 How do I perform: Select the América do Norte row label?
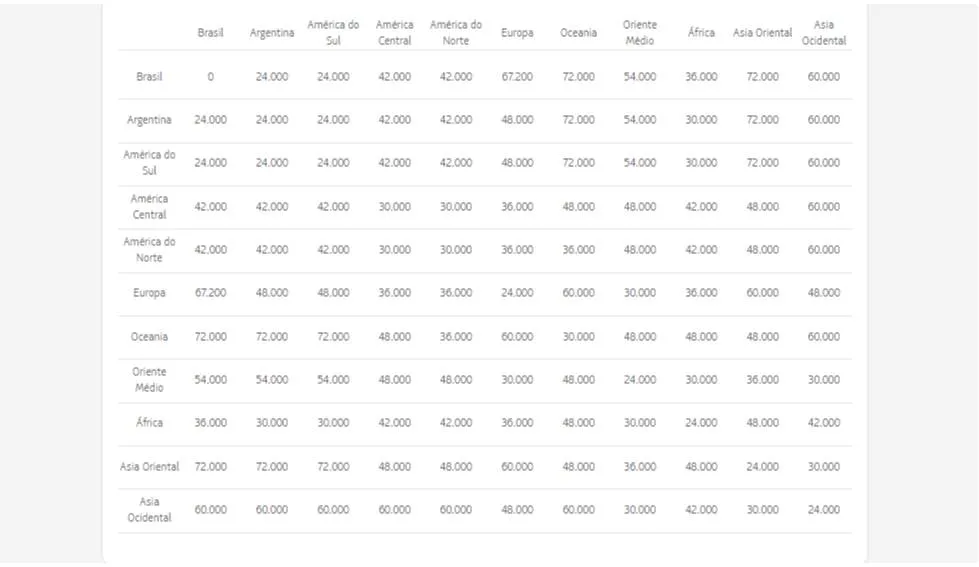(x=149, y=250)
